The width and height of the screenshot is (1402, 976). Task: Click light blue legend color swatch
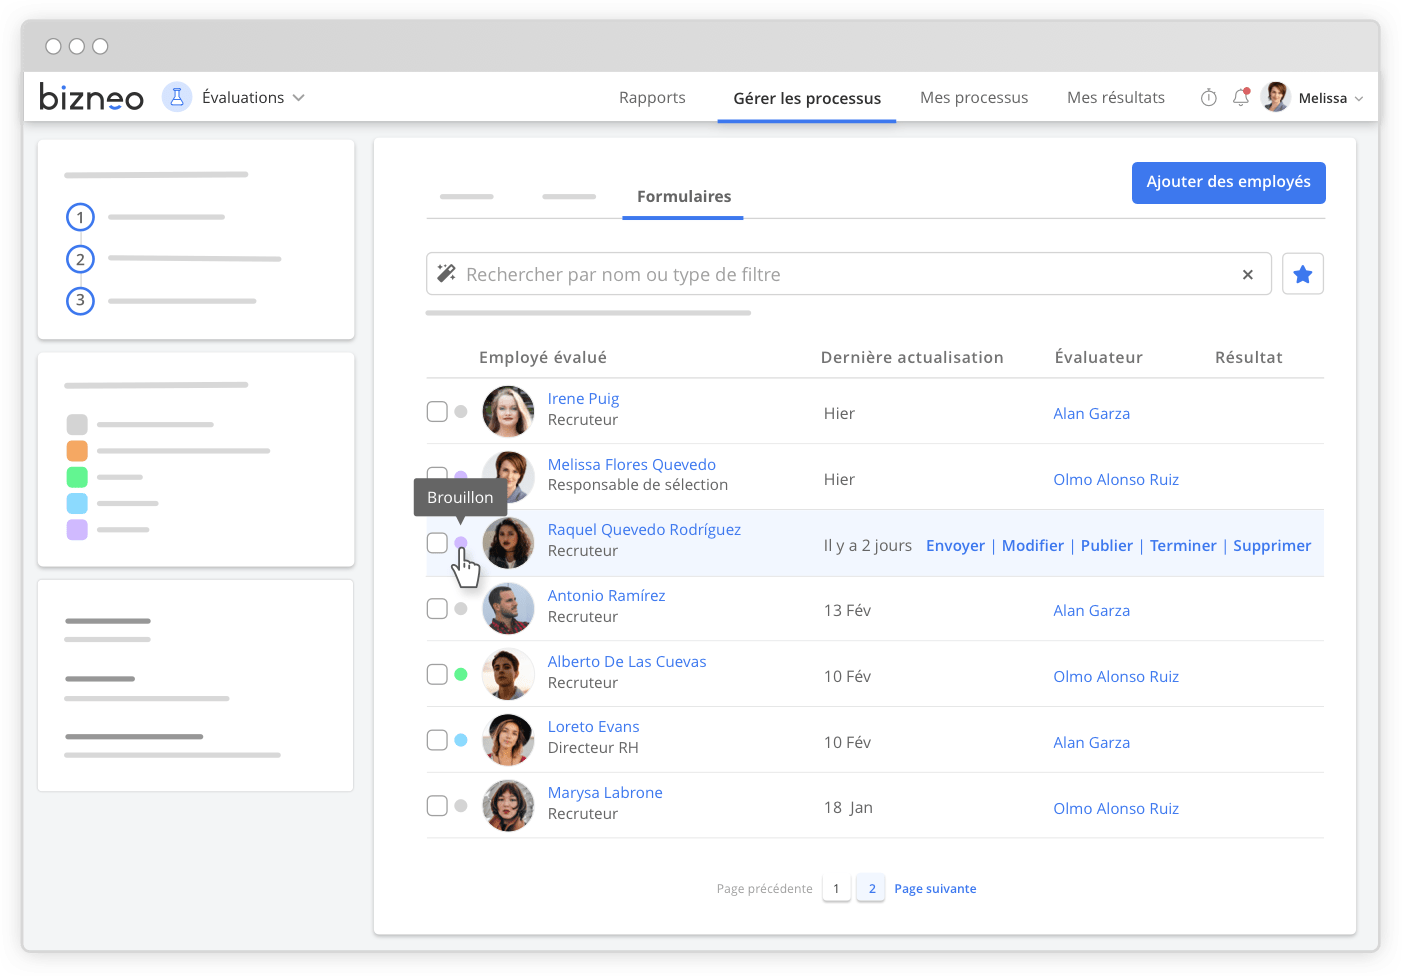point(77,503)
